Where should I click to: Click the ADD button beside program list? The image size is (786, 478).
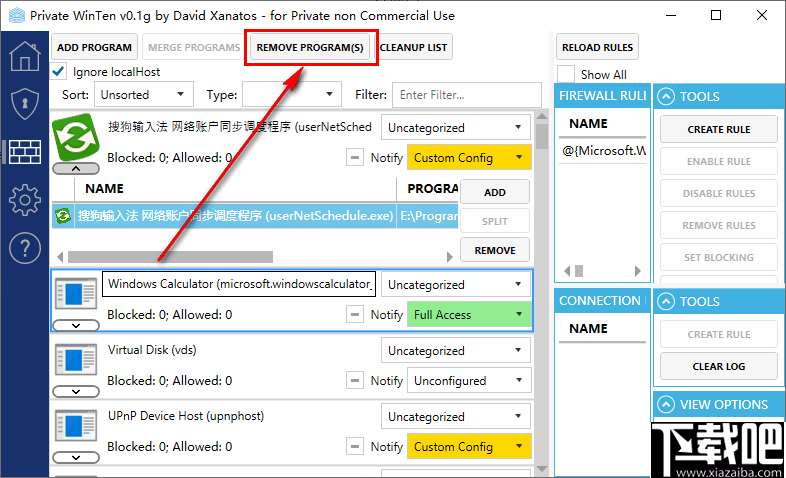pyautogui.click(x=495, y=192)
